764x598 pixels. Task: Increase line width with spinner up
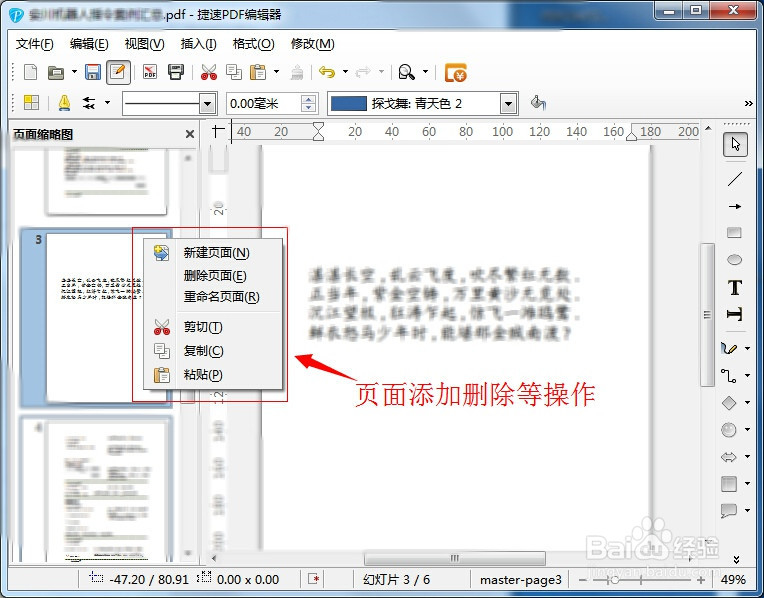point(308,99)
